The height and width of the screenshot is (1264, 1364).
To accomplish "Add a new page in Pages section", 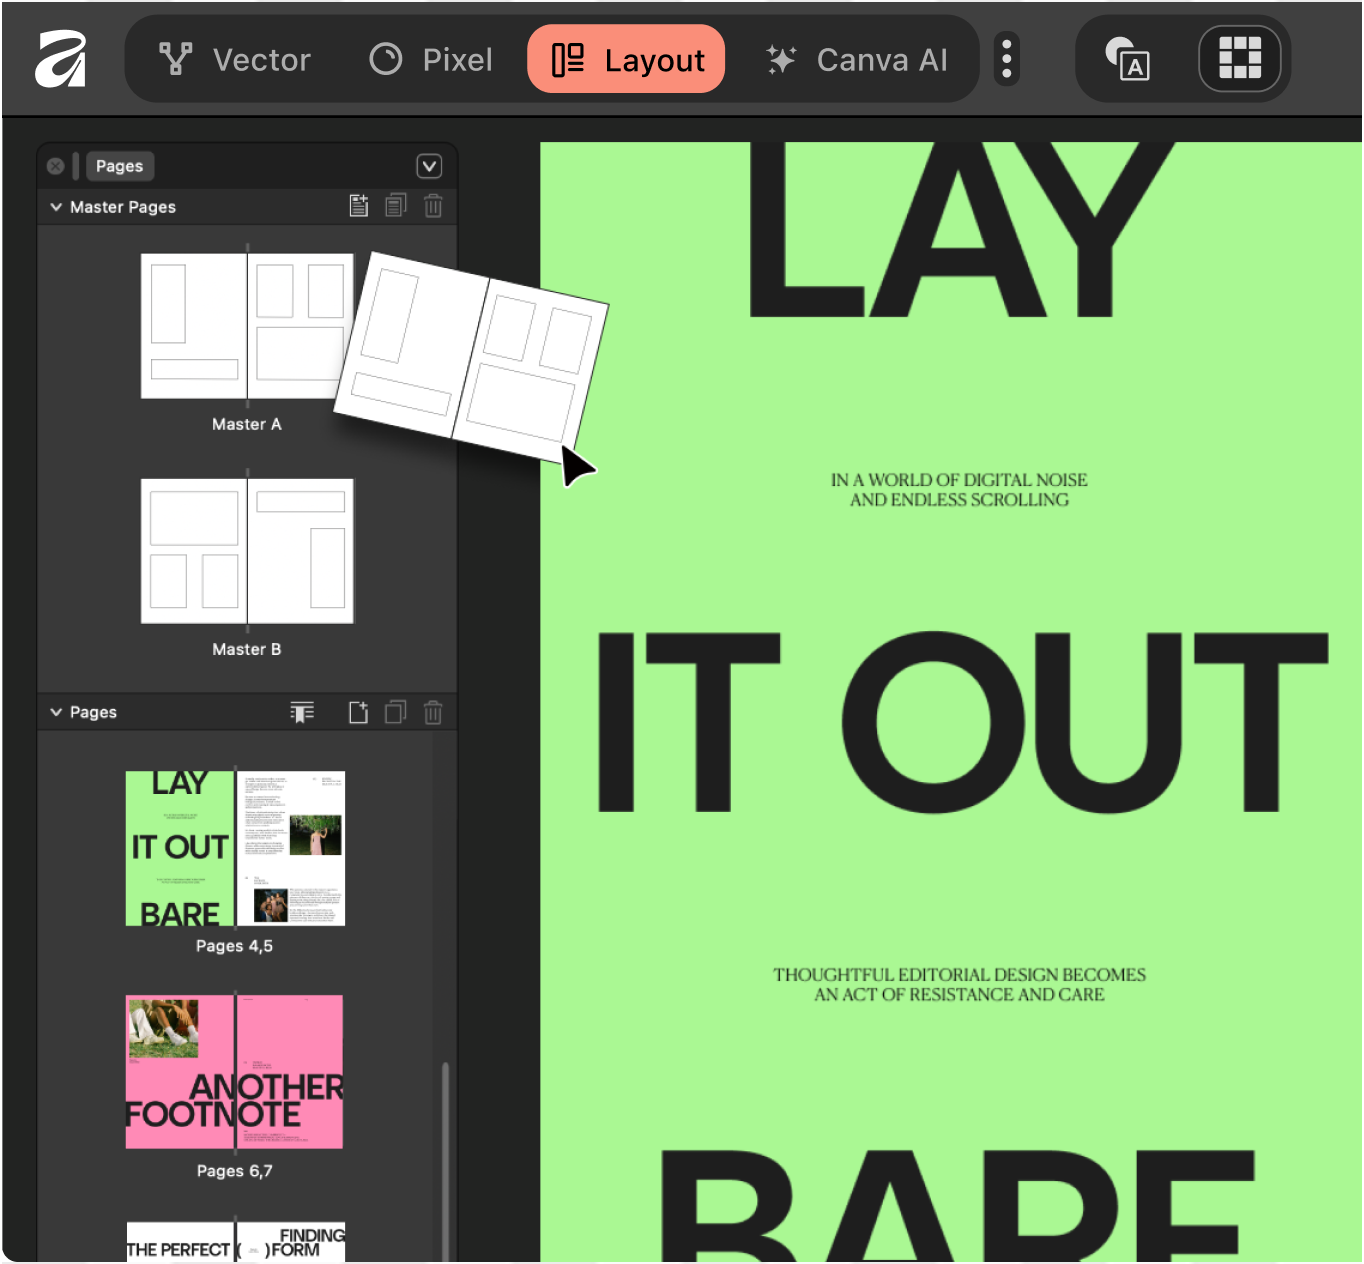I will click(359, 712).
